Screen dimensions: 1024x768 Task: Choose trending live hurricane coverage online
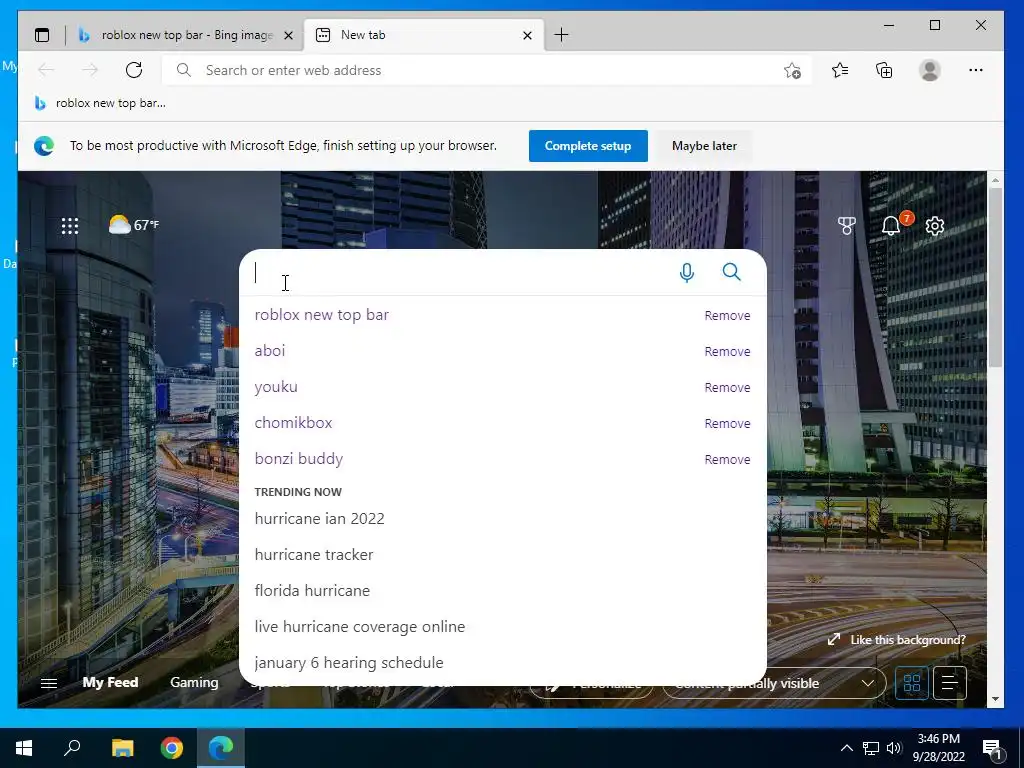click(x=360, y=626)
